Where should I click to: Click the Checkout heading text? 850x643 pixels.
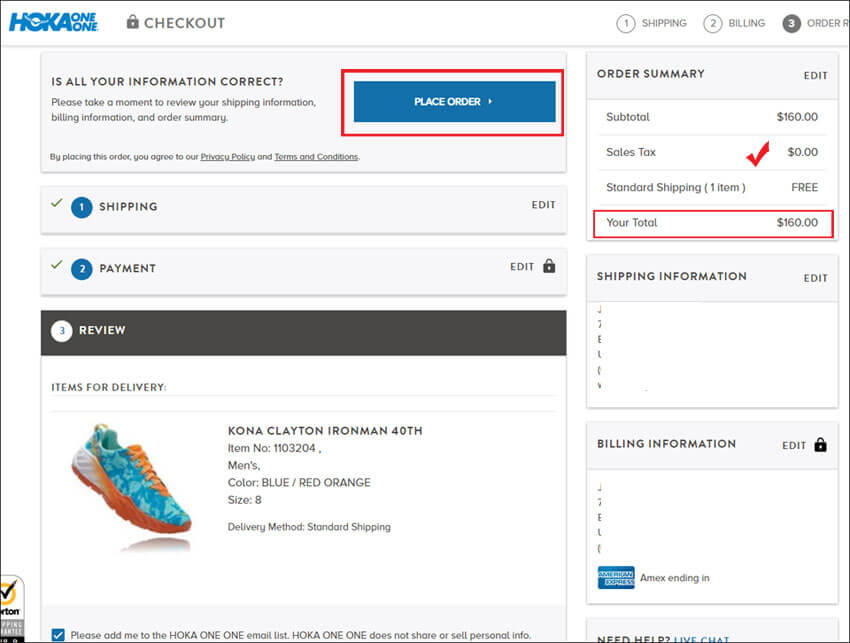(184, 23)
